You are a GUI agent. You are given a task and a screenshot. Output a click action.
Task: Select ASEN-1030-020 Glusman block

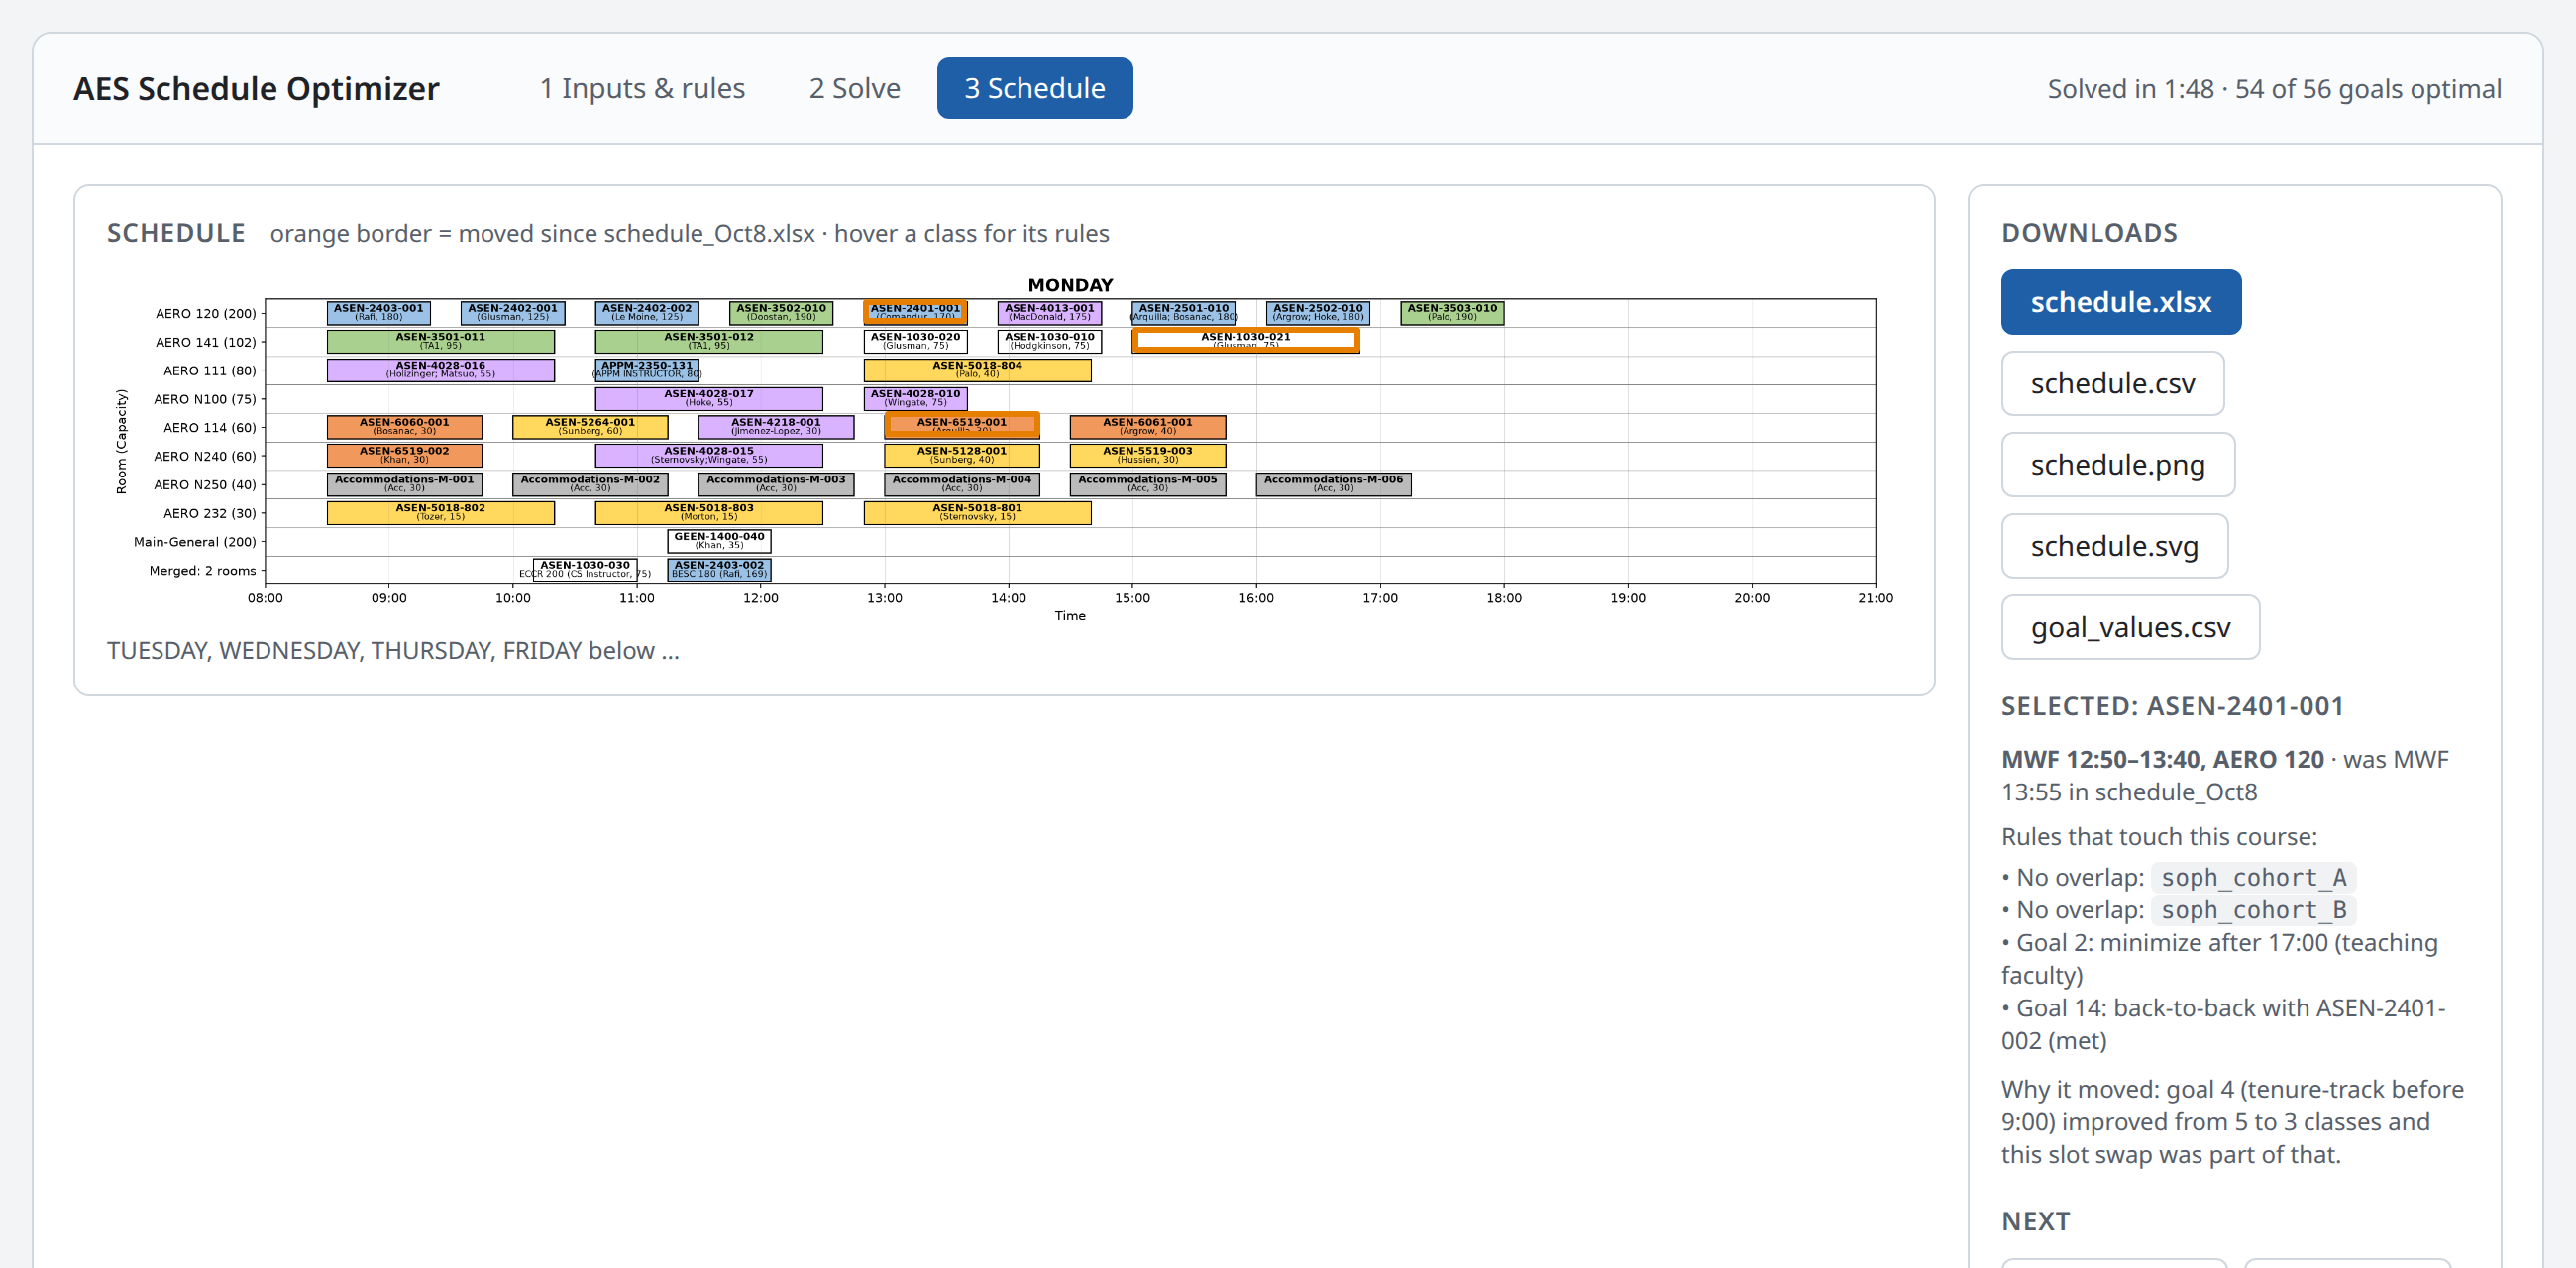[915, 341]
